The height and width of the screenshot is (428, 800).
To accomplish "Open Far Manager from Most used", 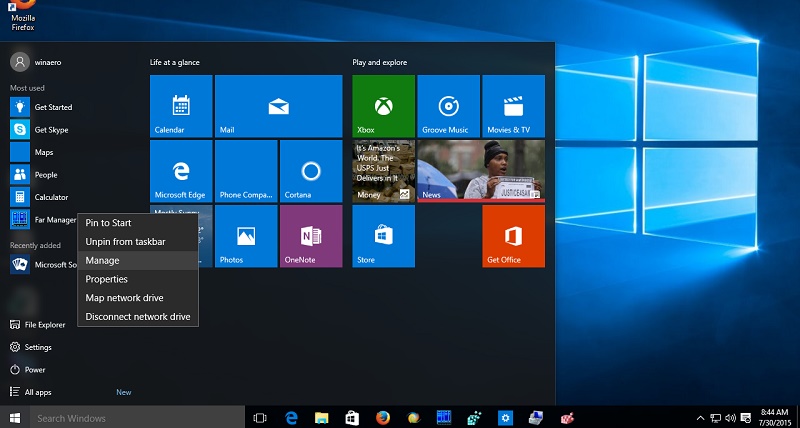I will coord(43,219).
